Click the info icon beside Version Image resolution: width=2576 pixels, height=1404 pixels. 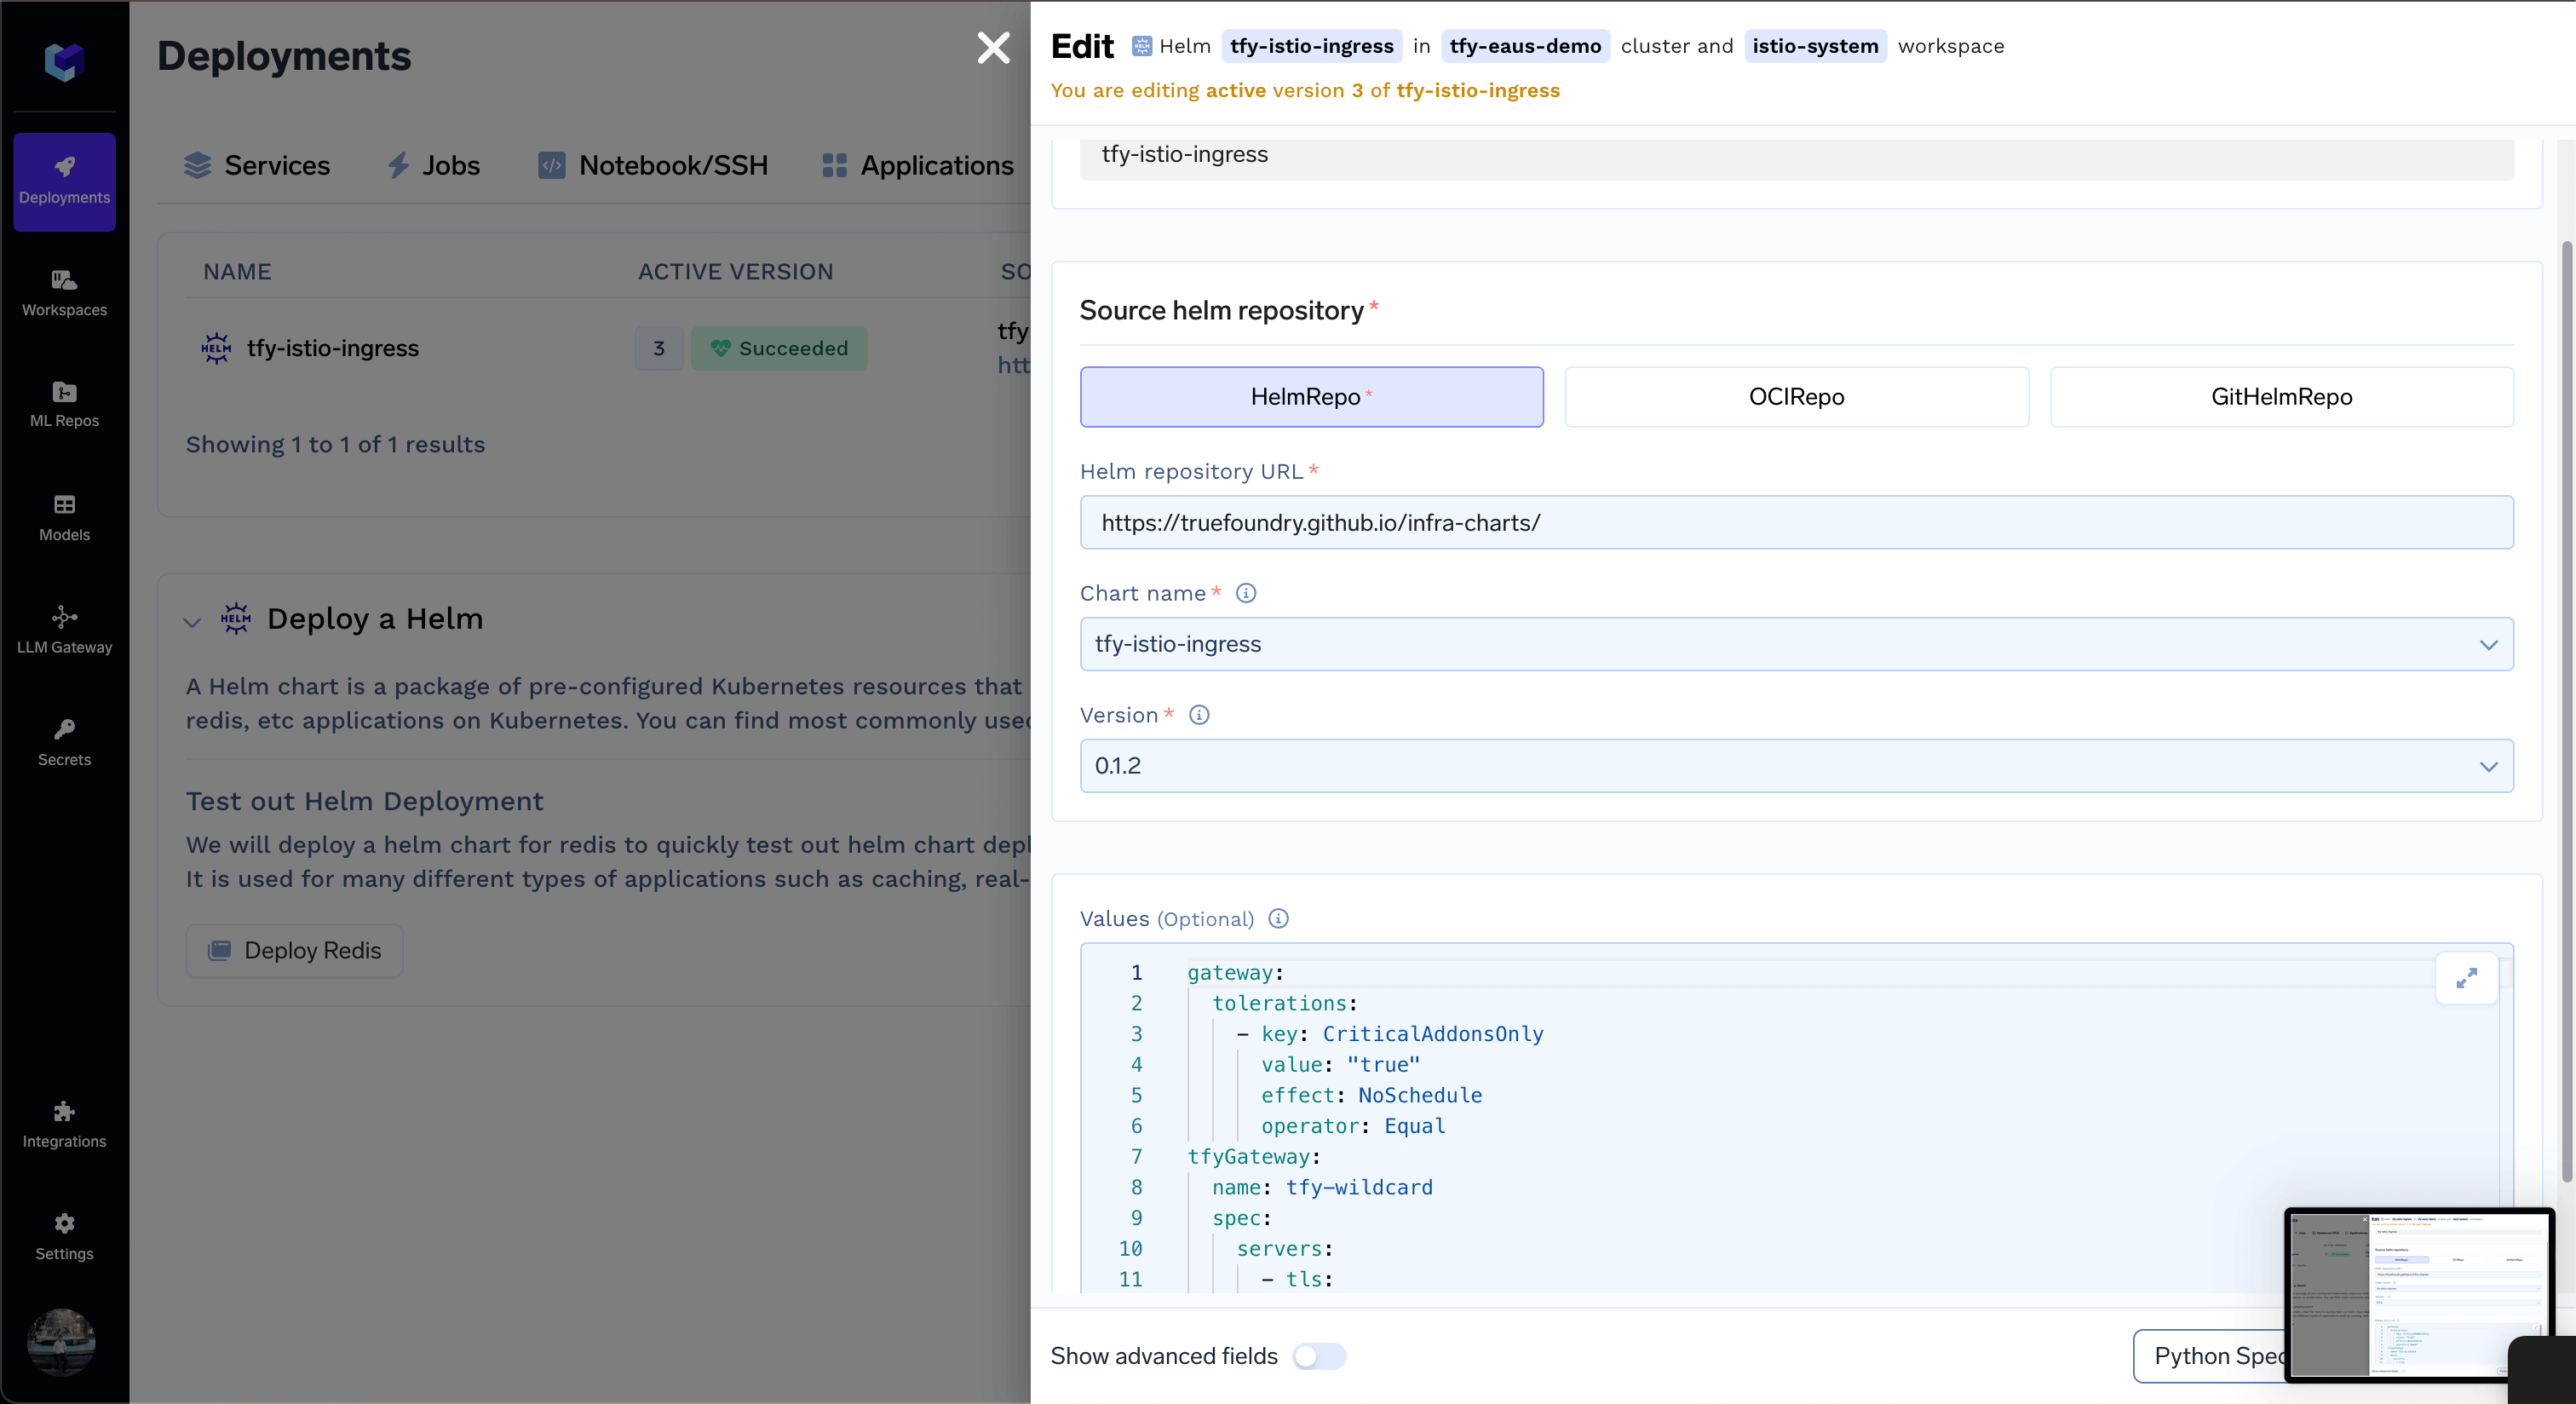[1199, 715]
